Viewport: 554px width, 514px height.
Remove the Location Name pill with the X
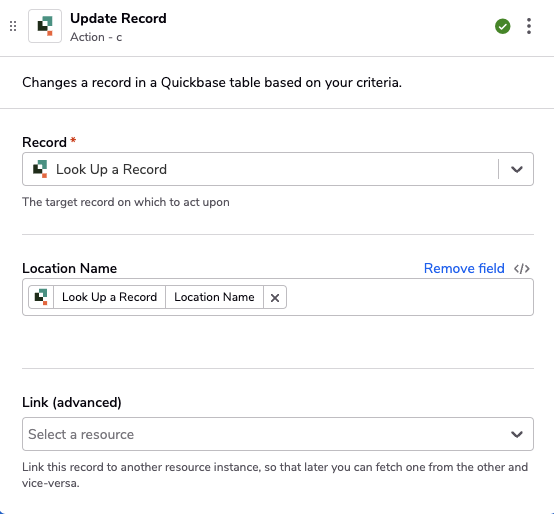pos(275,297)
